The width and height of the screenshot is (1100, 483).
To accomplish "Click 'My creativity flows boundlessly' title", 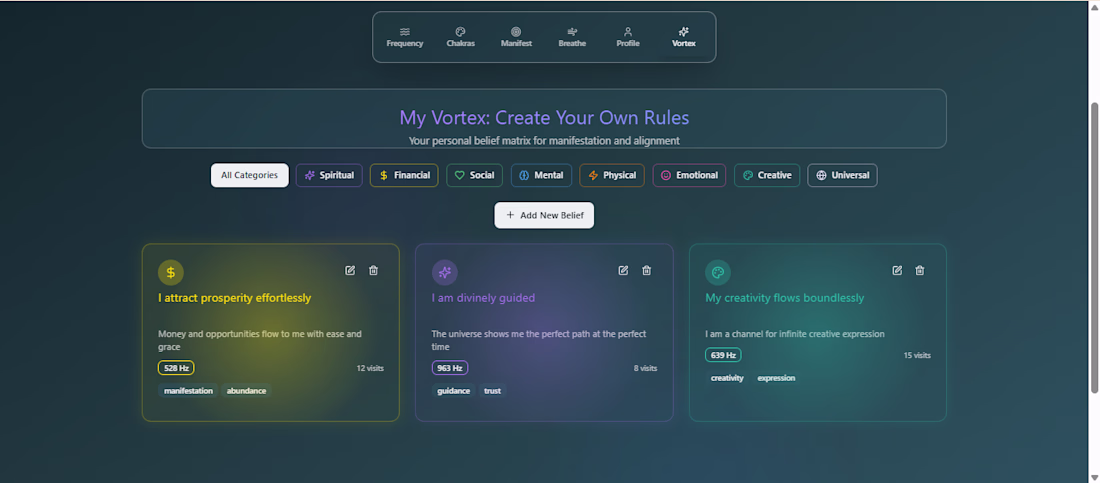I will (x=784, y=298).
